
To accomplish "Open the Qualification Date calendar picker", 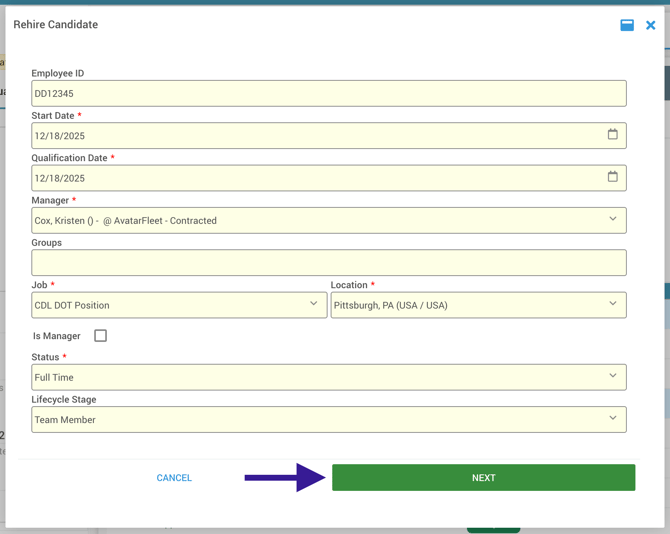I will coord(613,177).
